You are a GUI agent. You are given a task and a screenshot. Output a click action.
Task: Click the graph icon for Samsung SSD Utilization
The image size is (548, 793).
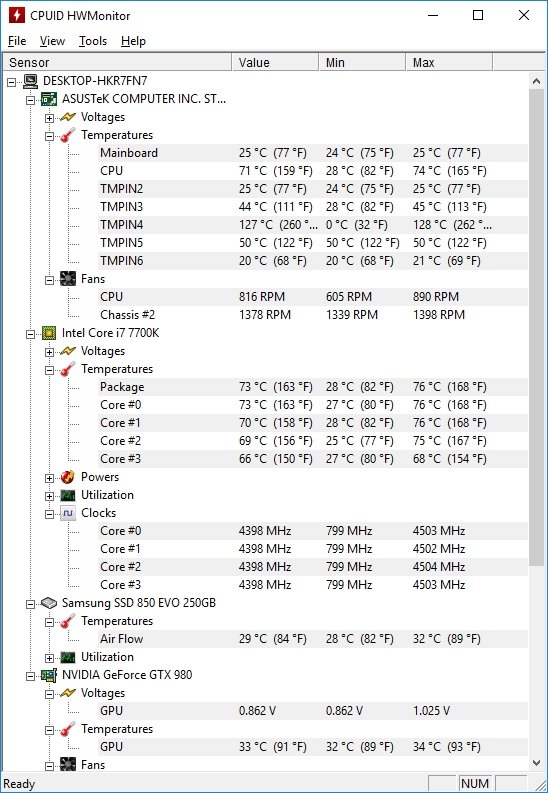(x=68, y=657)
